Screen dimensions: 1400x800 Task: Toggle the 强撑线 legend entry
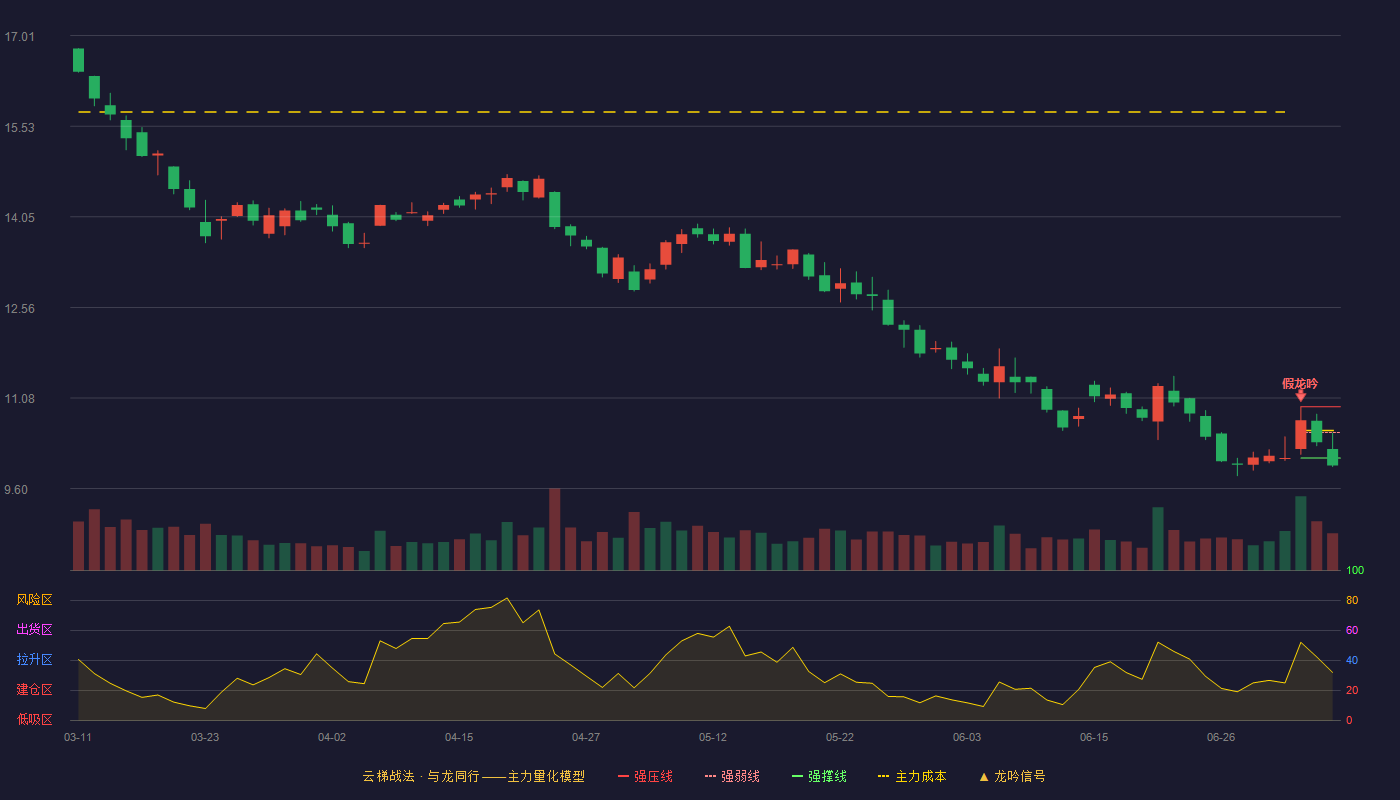tap(819, 776)
